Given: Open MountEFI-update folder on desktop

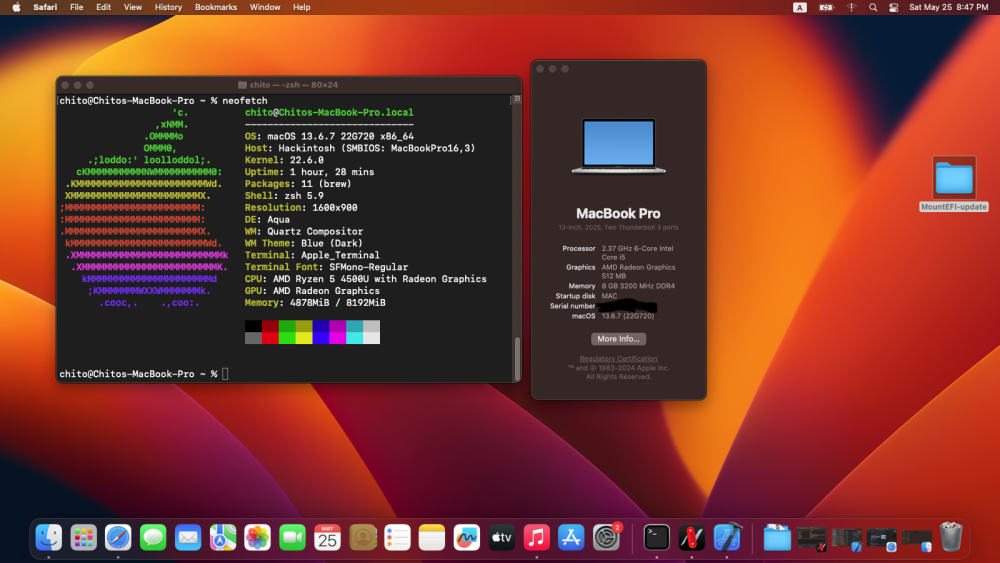Looking at the screenshot, I should coord(953,184).
